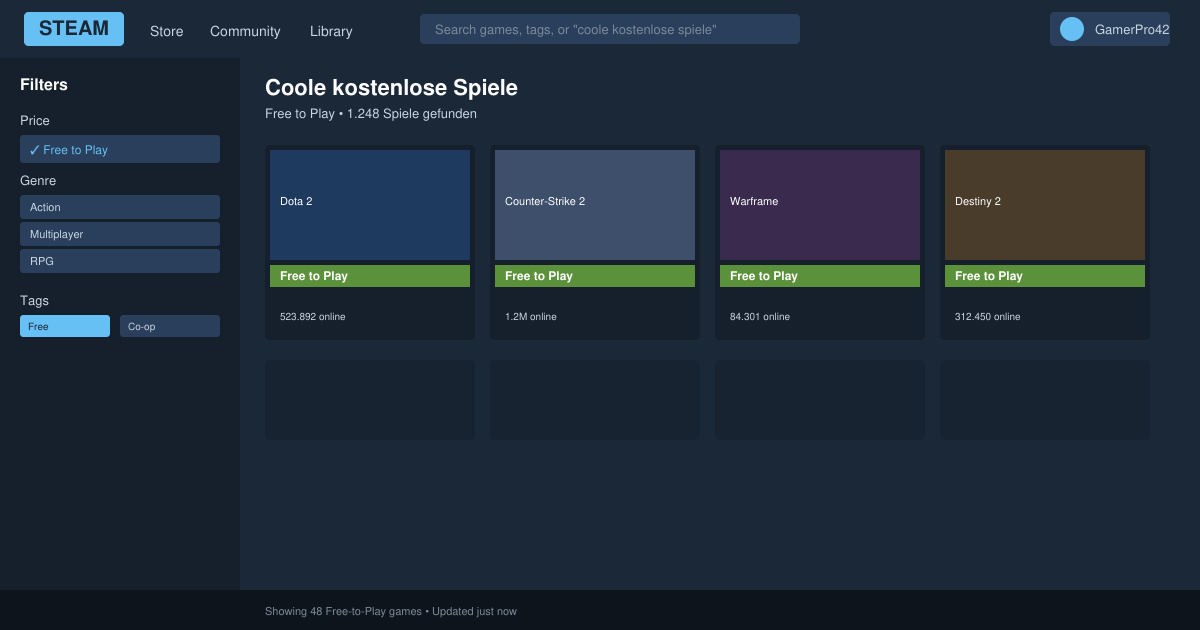Click the GamerPro42 avatar circle
The width and height of the screenshot is (1200, 630).
pyautogui.click(x=1072, y=29)
